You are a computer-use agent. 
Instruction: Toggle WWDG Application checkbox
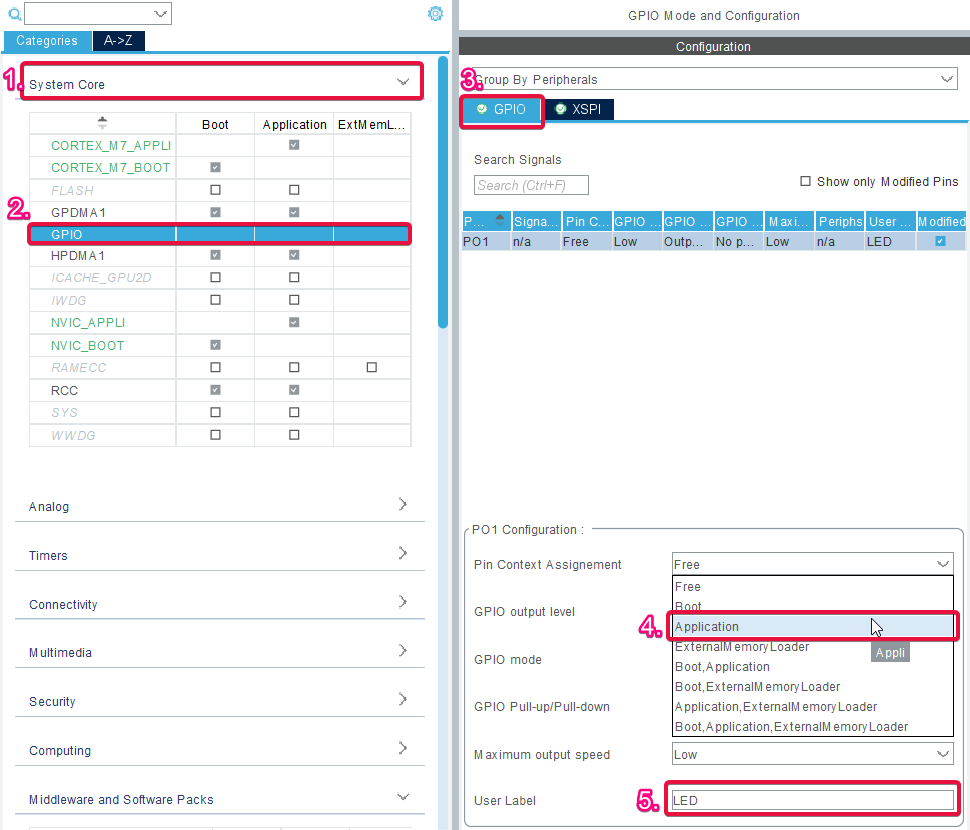[x=294, y=435]
